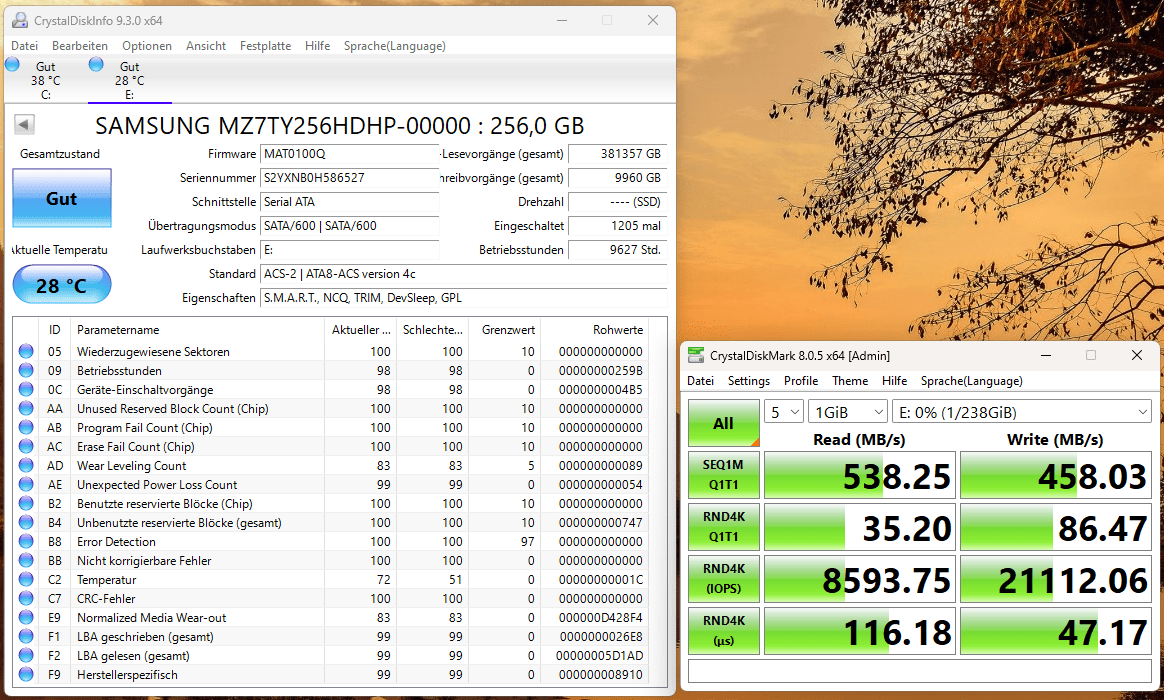The image size is (1164, 700).
Task: Click SEQ1M read result 538.25
Action: tap(860, 475)
